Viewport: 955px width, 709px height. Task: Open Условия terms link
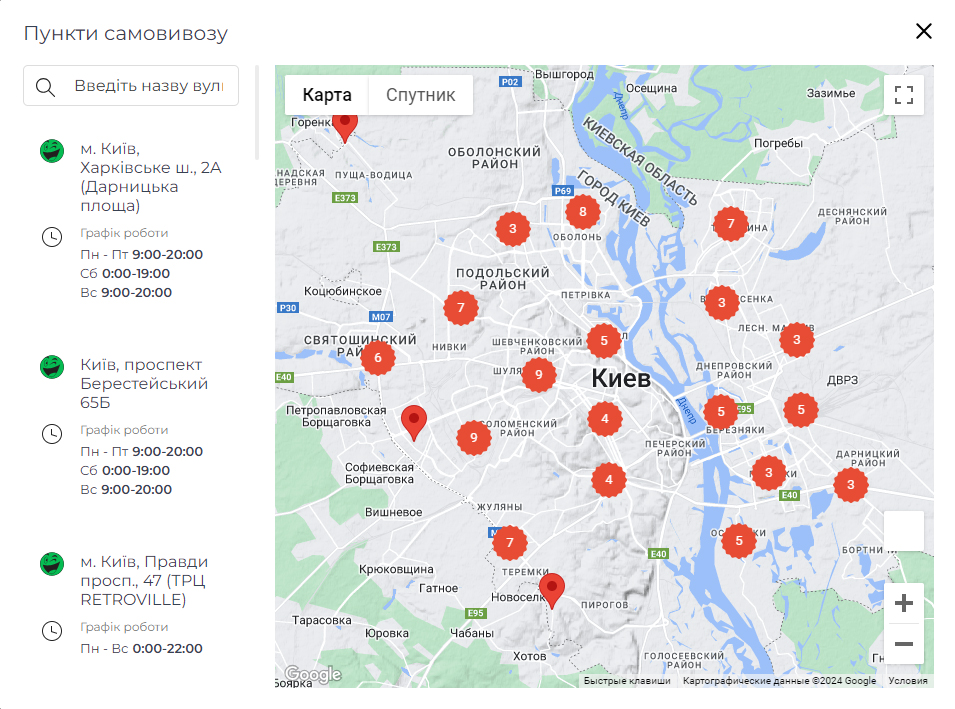click(907, 680)
